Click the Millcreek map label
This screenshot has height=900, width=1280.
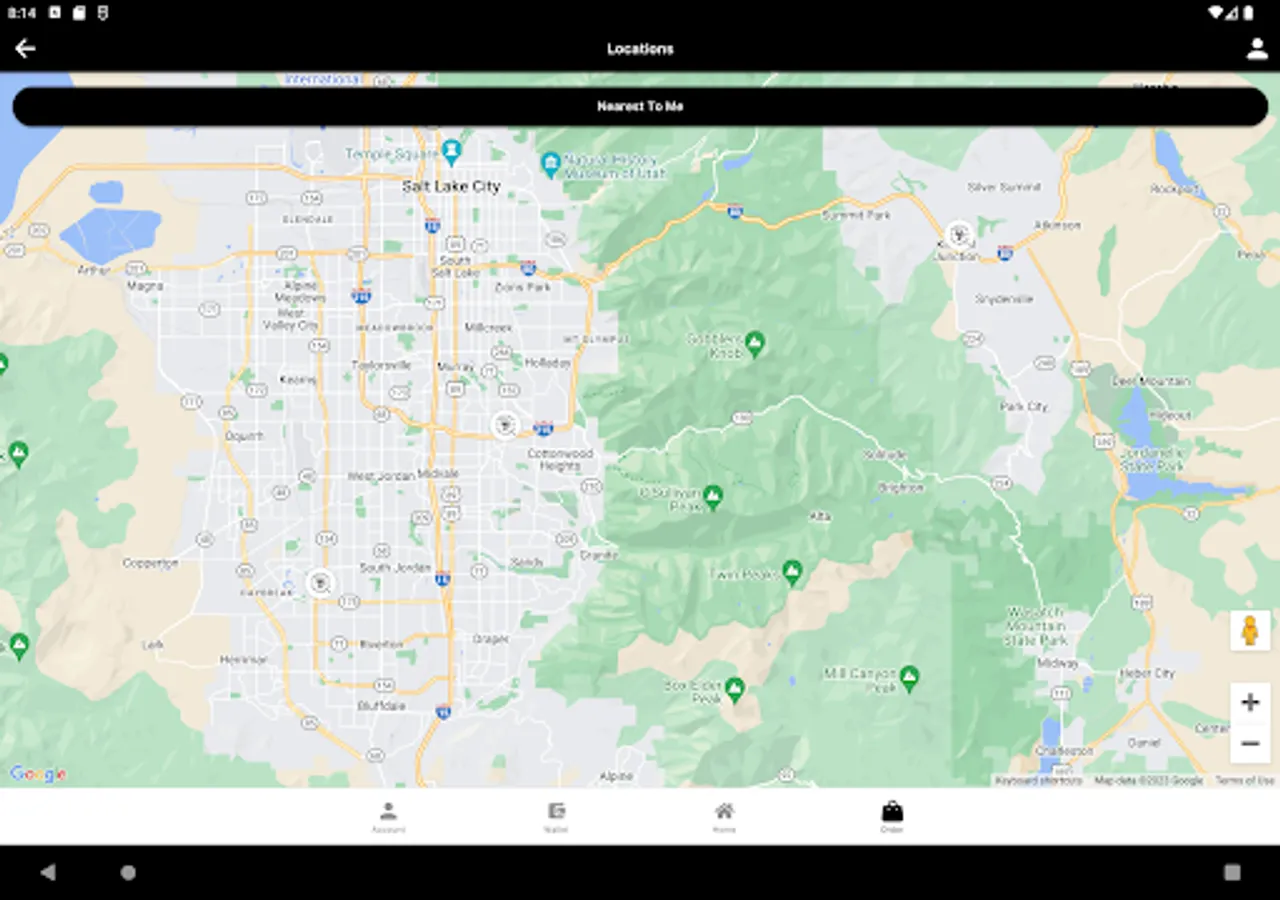488,327
